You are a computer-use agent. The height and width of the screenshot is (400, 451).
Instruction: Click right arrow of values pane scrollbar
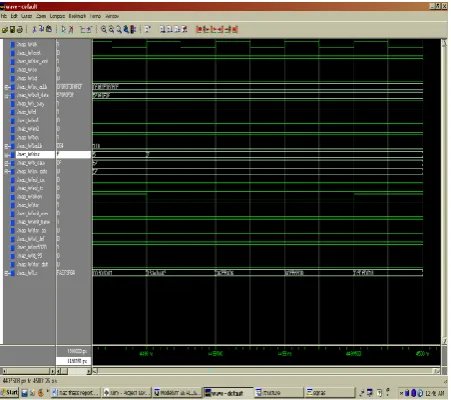pyautogui.click(x=89, y=371)
